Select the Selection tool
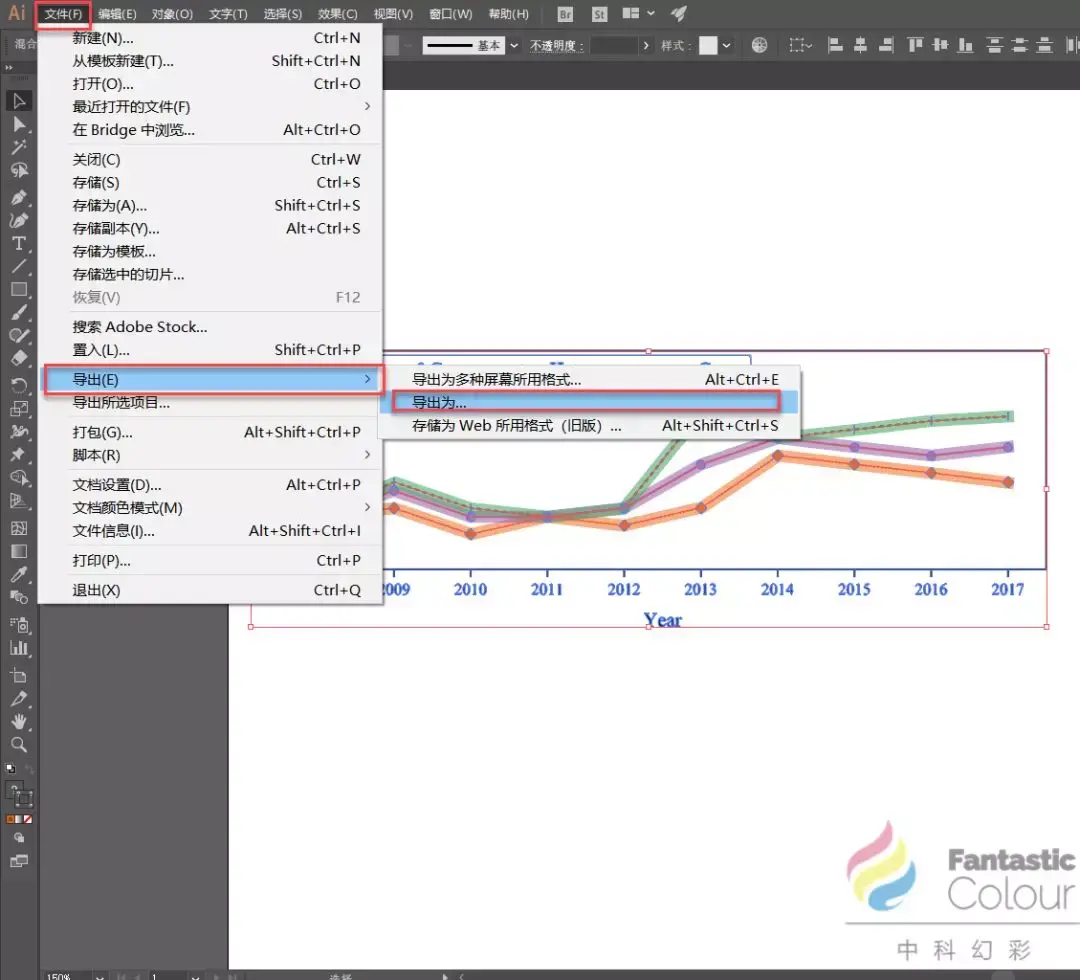This screenshot has width=1080, height=980. click(x=19, y=101)
